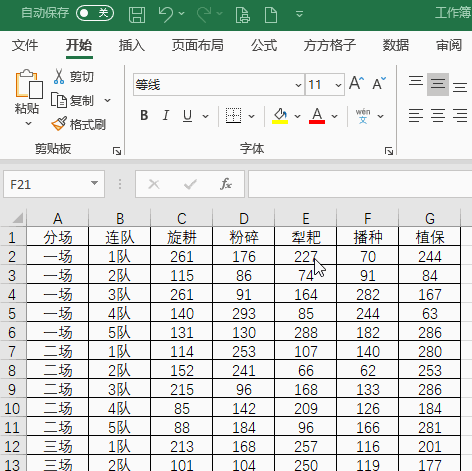Expand the phonetic guide options arrow
Image resolution: width=472 pixels, height=471 pixels.
(380, 116)
